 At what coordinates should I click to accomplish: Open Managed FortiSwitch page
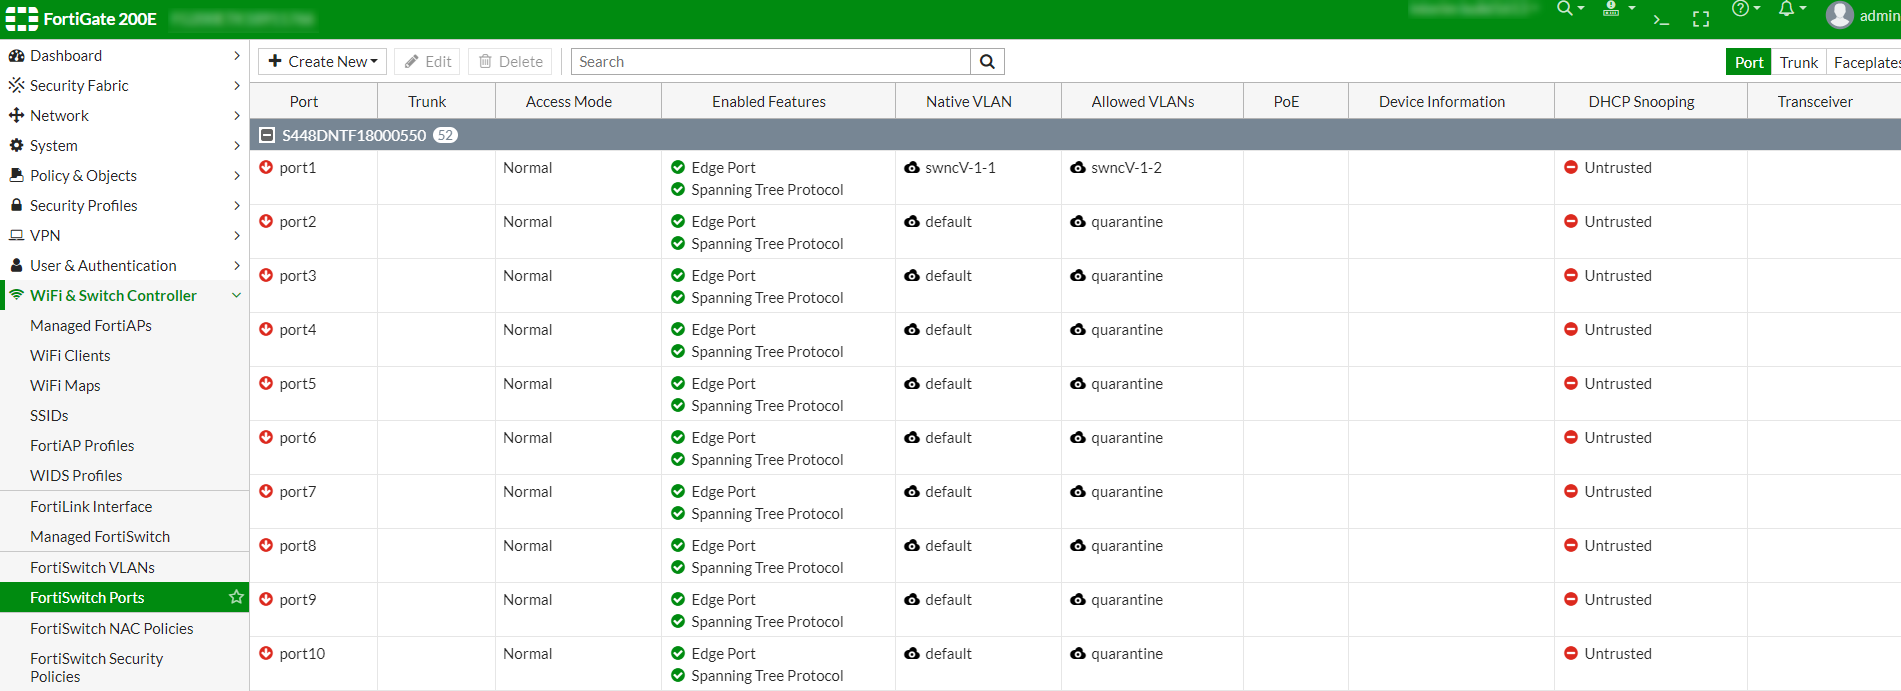(100, 537)
